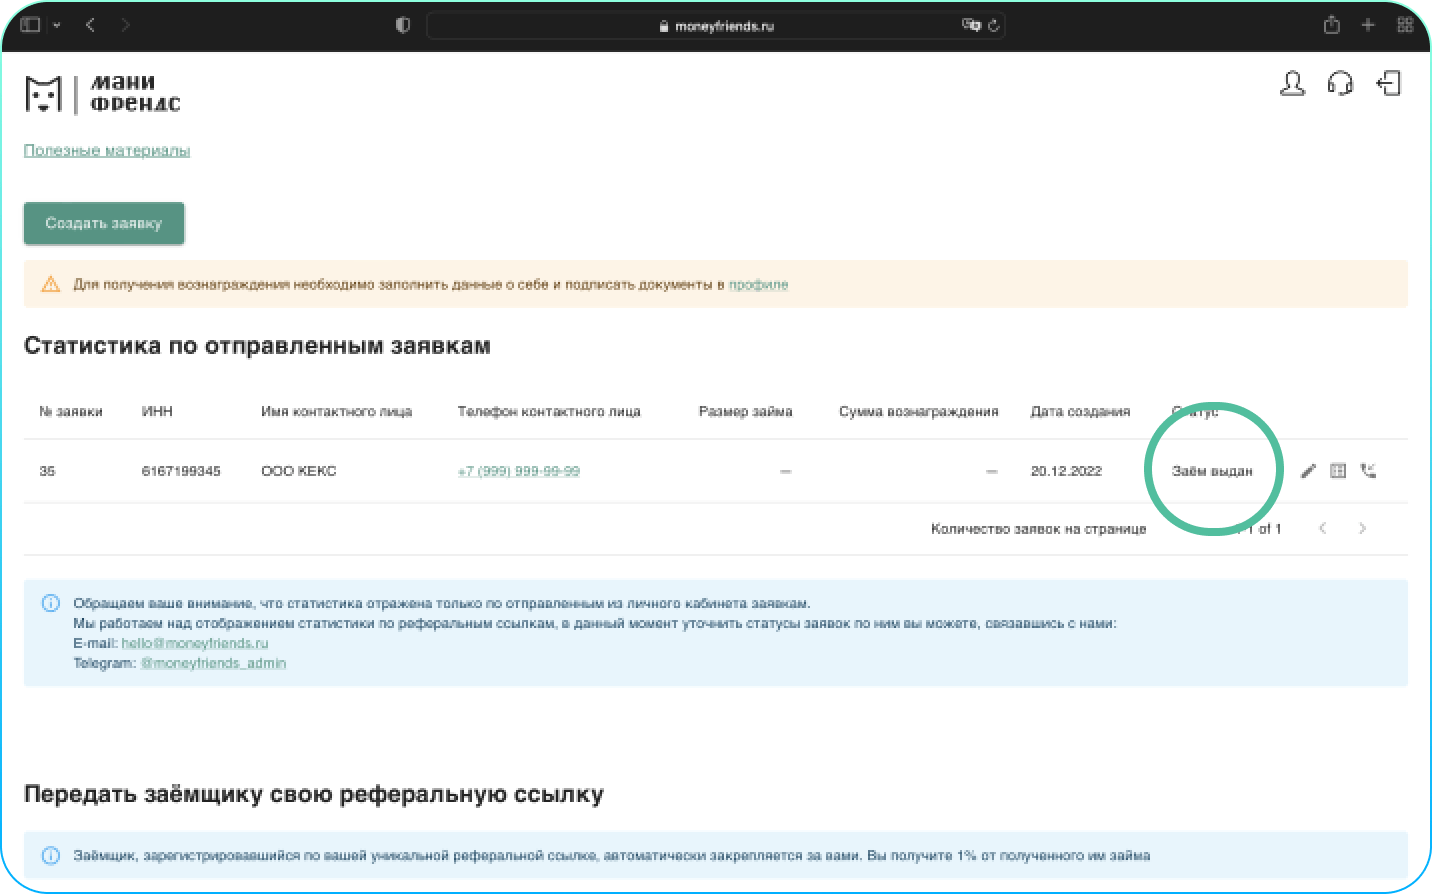Click the Мани Френдс cat logo

pyautogui.click(x=42, y=92)
